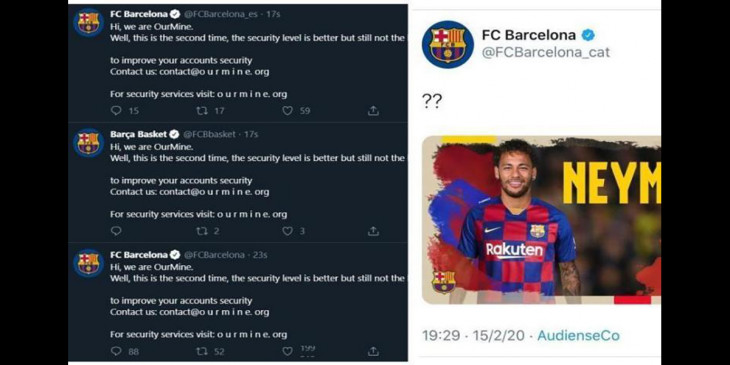Retweet the Barça Basket tweet
This screenshot has height=365, width=730.
[x=202, y=231]
